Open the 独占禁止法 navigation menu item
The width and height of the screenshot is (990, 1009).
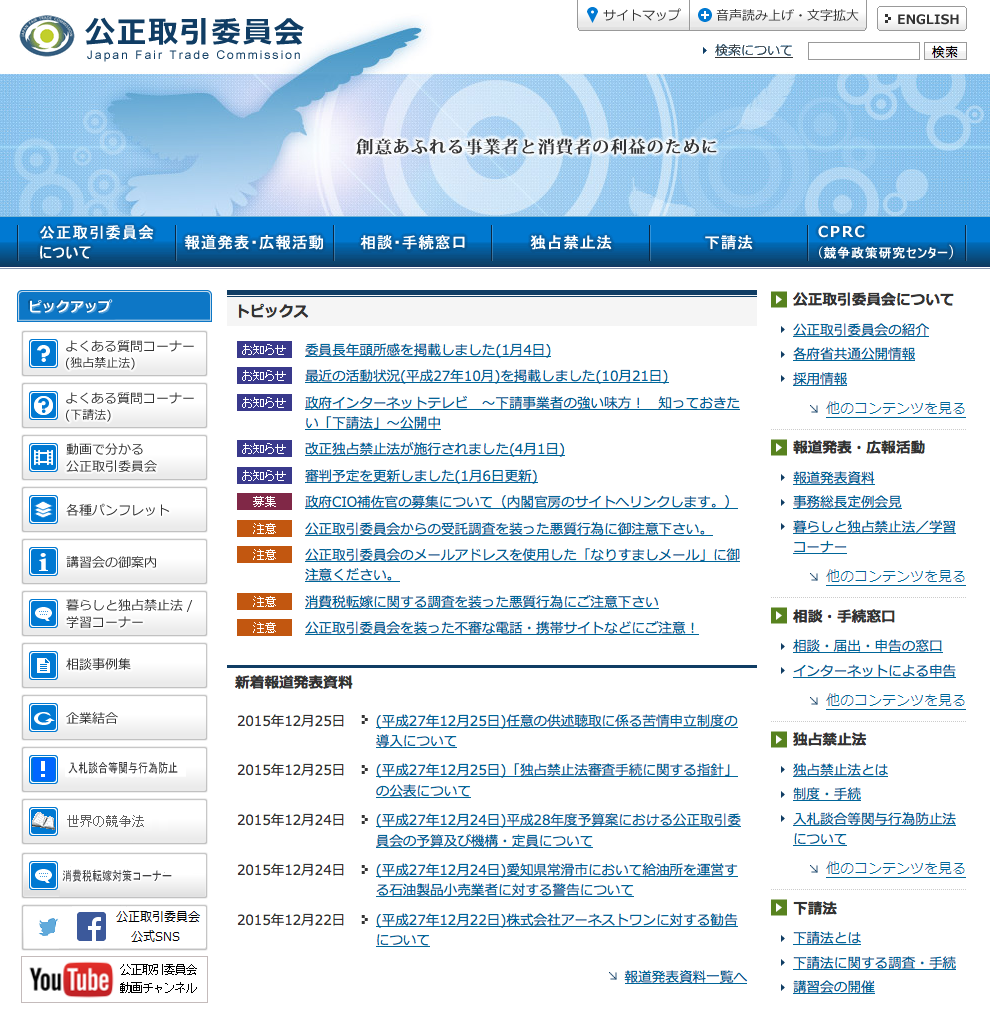click(570, 243)
